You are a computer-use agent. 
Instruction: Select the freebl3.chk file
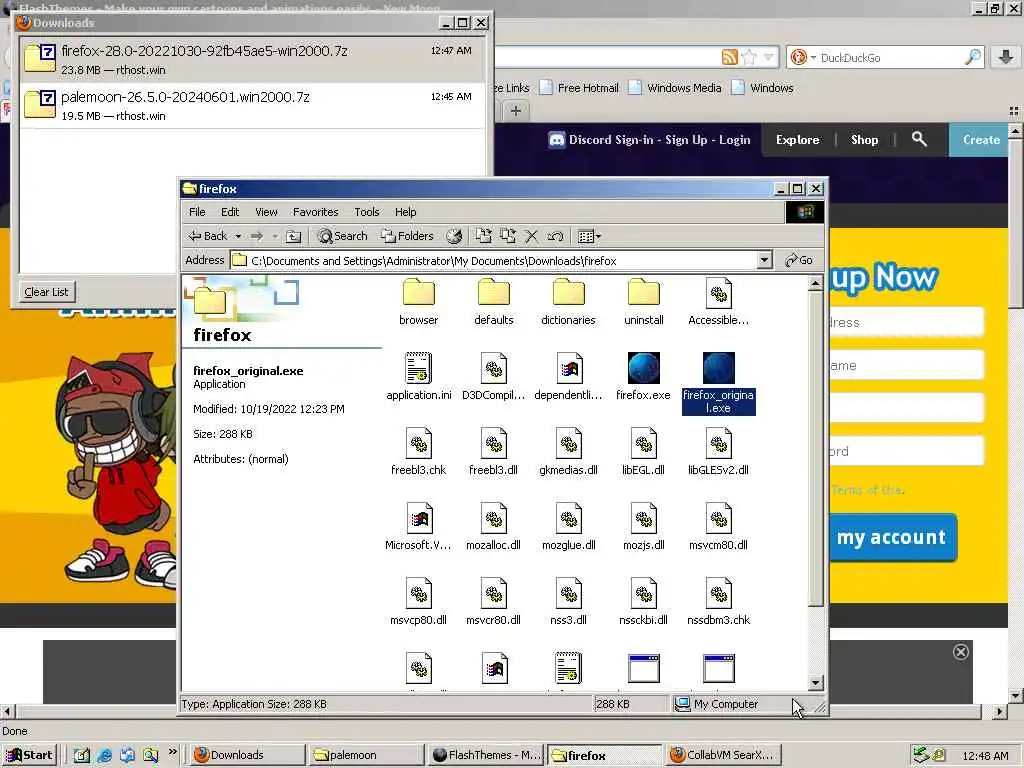[419, 451]
